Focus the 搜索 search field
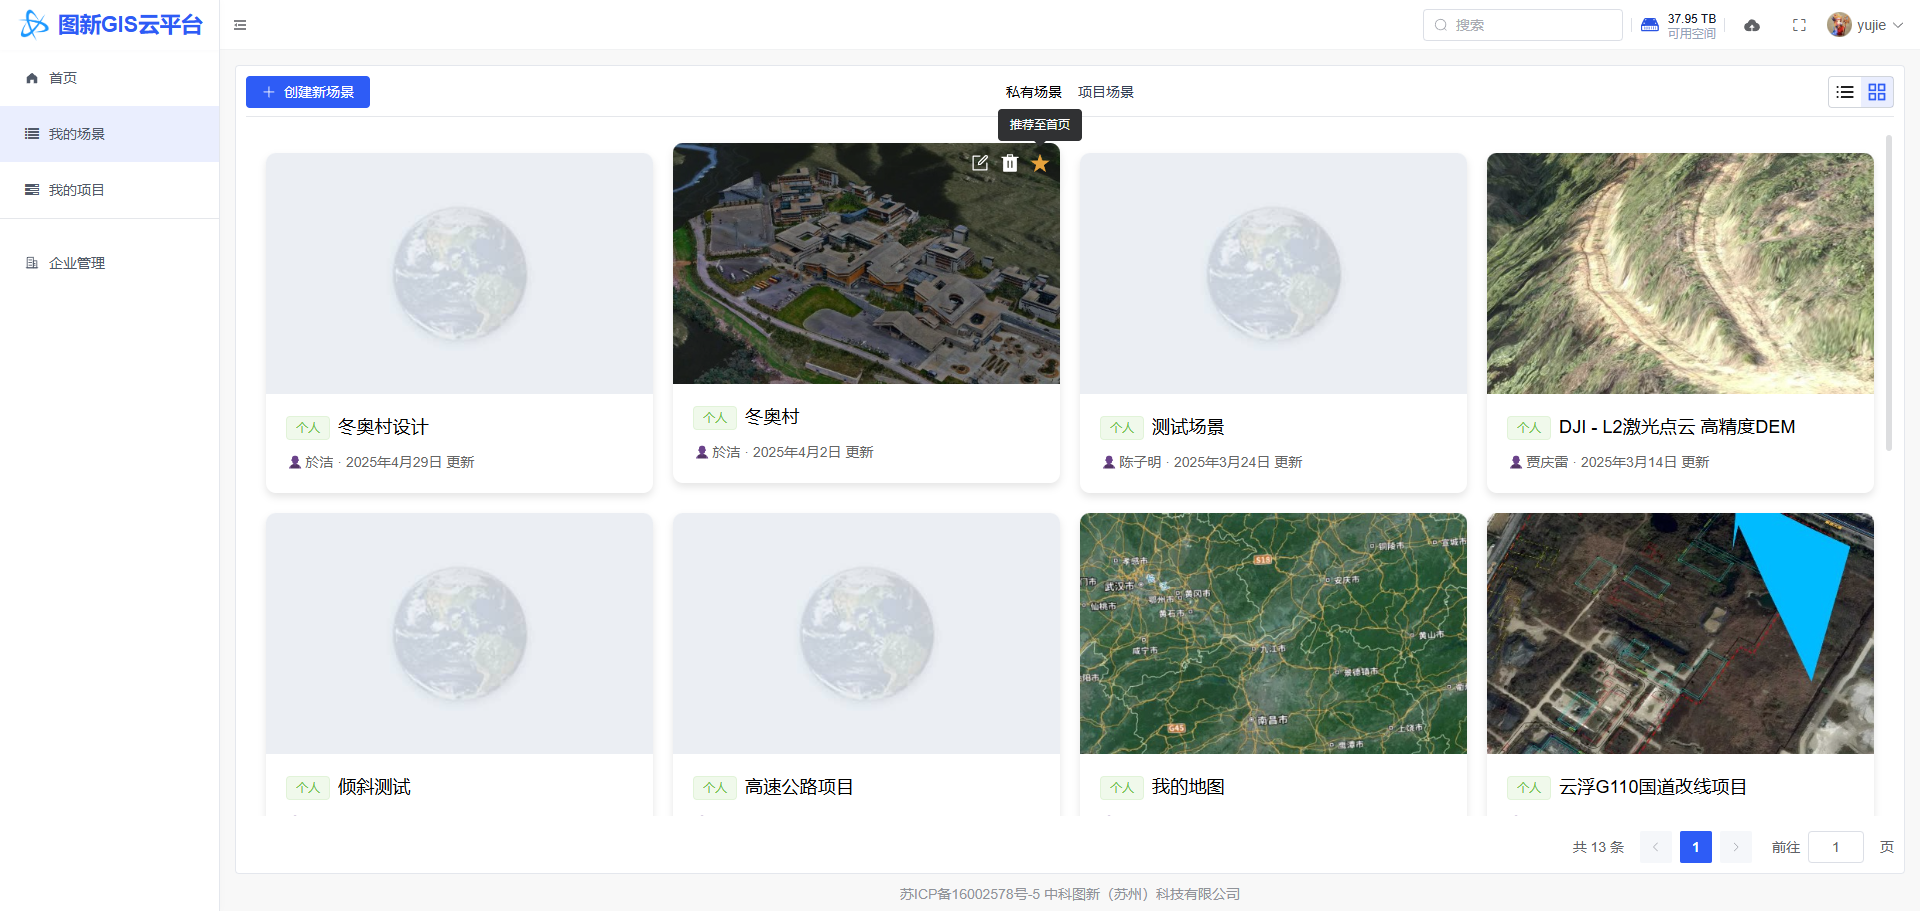The height and width of the screenshot is (911, 1920). (1523, 25)
